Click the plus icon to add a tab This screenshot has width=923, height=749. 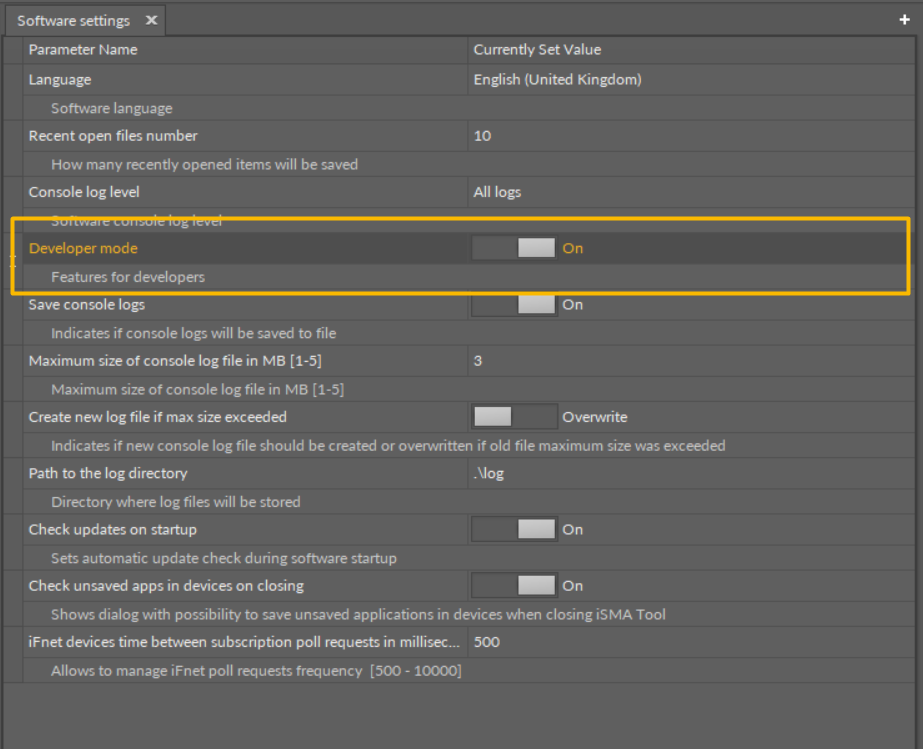click(x=905, y=20)
